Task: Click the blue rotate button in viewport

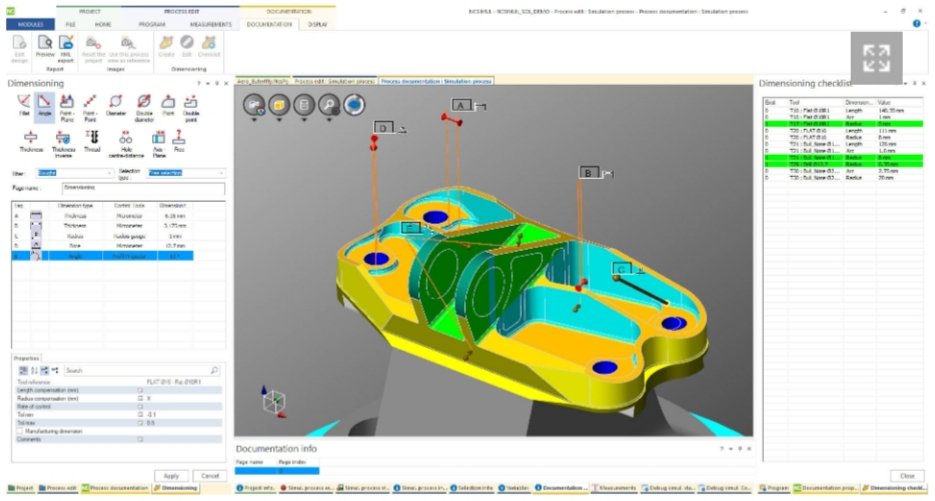Action: 354,105
